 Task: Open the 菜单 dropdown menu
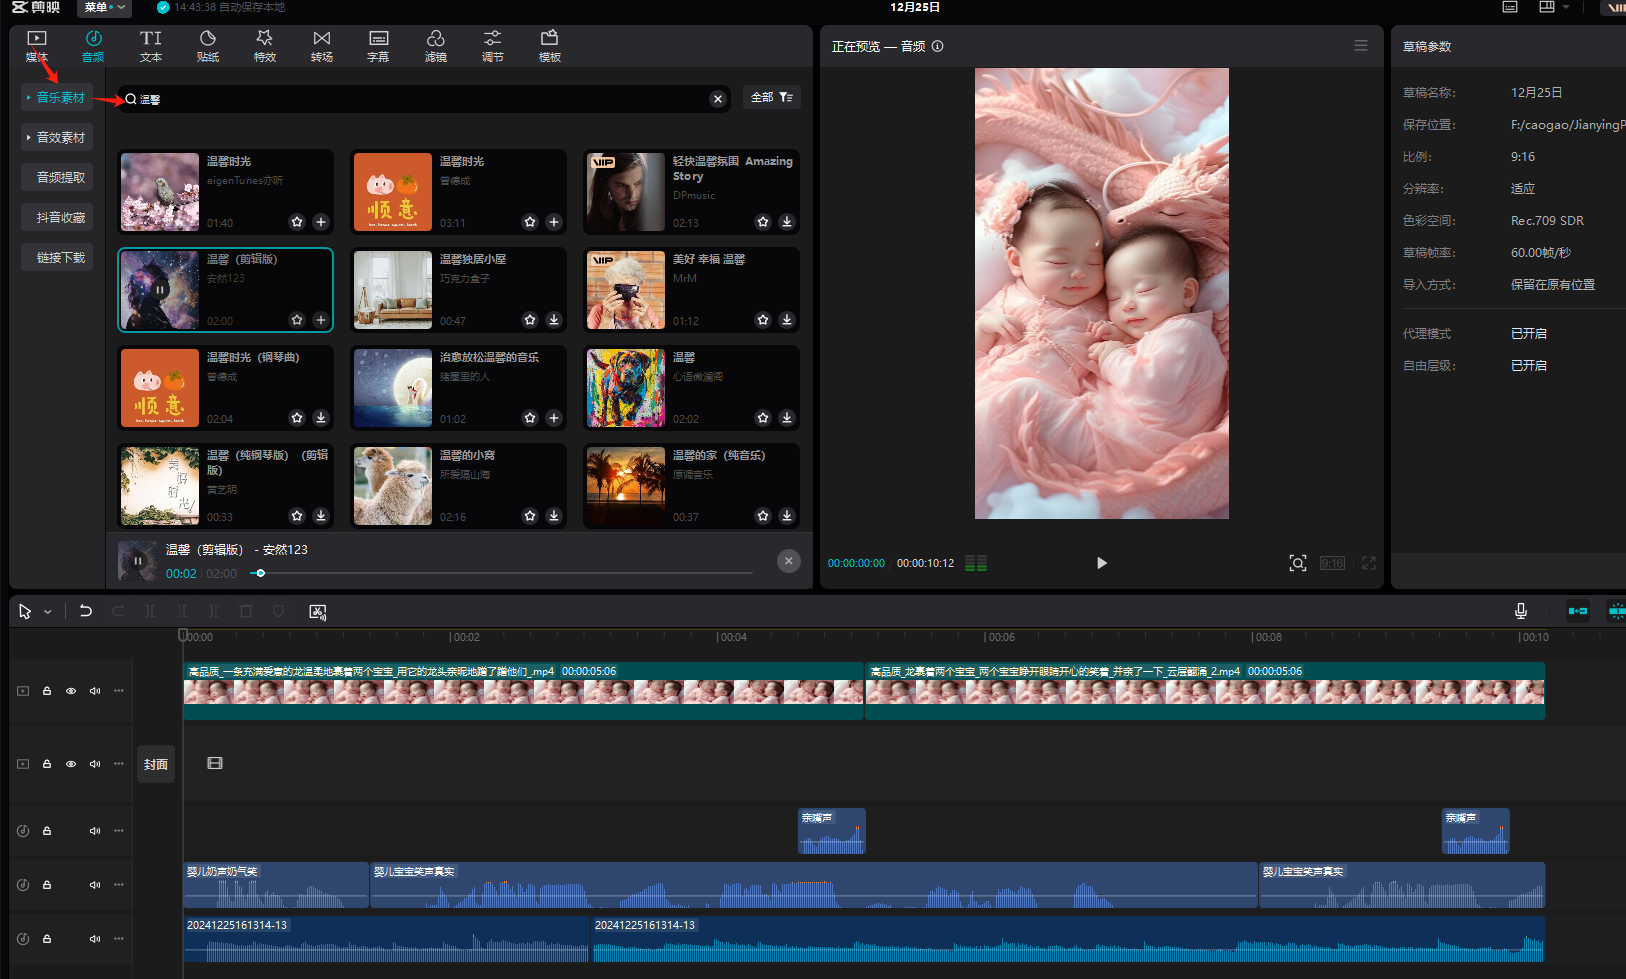[x=104, y=8]
